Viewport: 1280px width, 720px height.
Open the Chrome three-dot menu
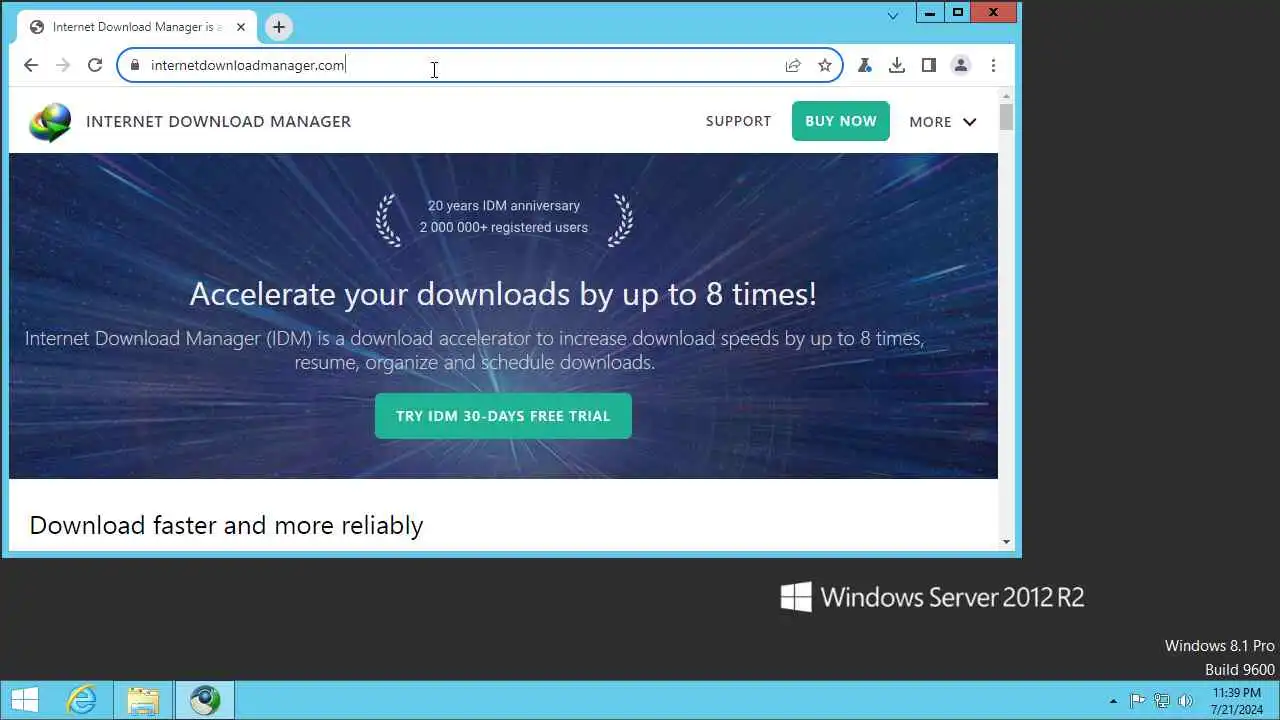coord(993,65)
